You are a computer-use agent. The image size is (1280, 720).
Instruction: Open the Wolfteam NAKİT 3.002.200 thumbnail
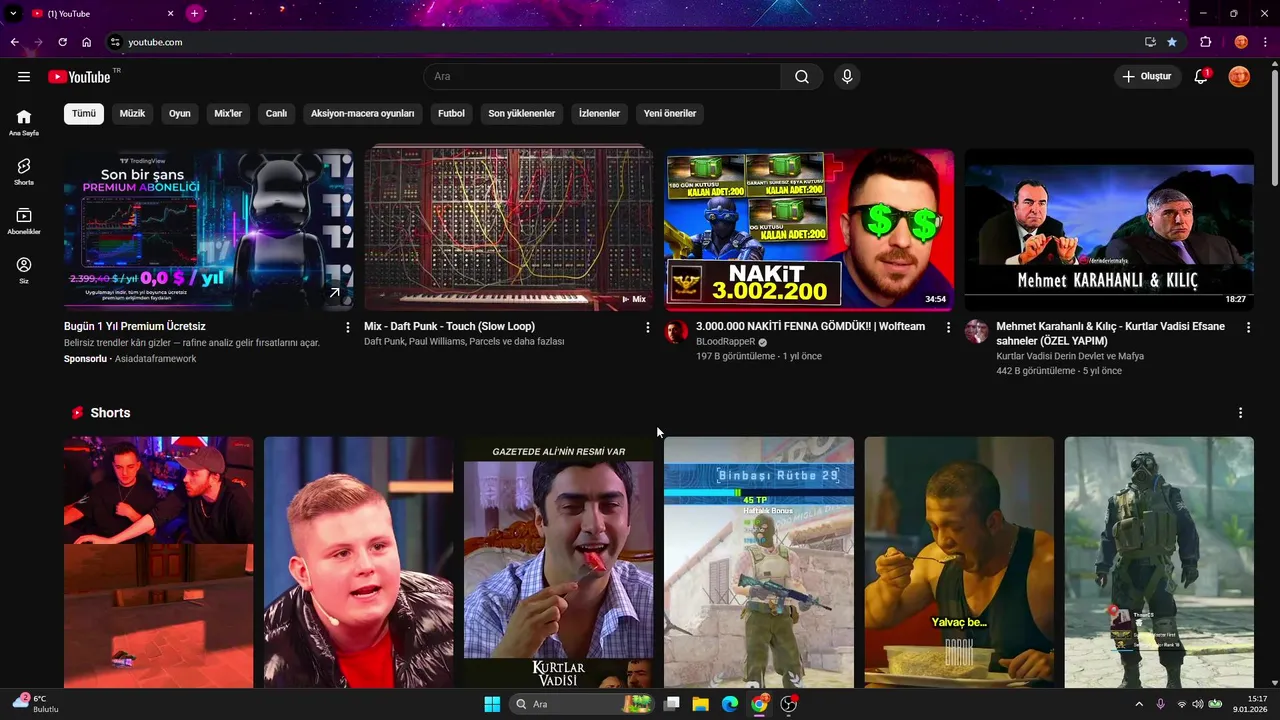(x=809, y=230)
